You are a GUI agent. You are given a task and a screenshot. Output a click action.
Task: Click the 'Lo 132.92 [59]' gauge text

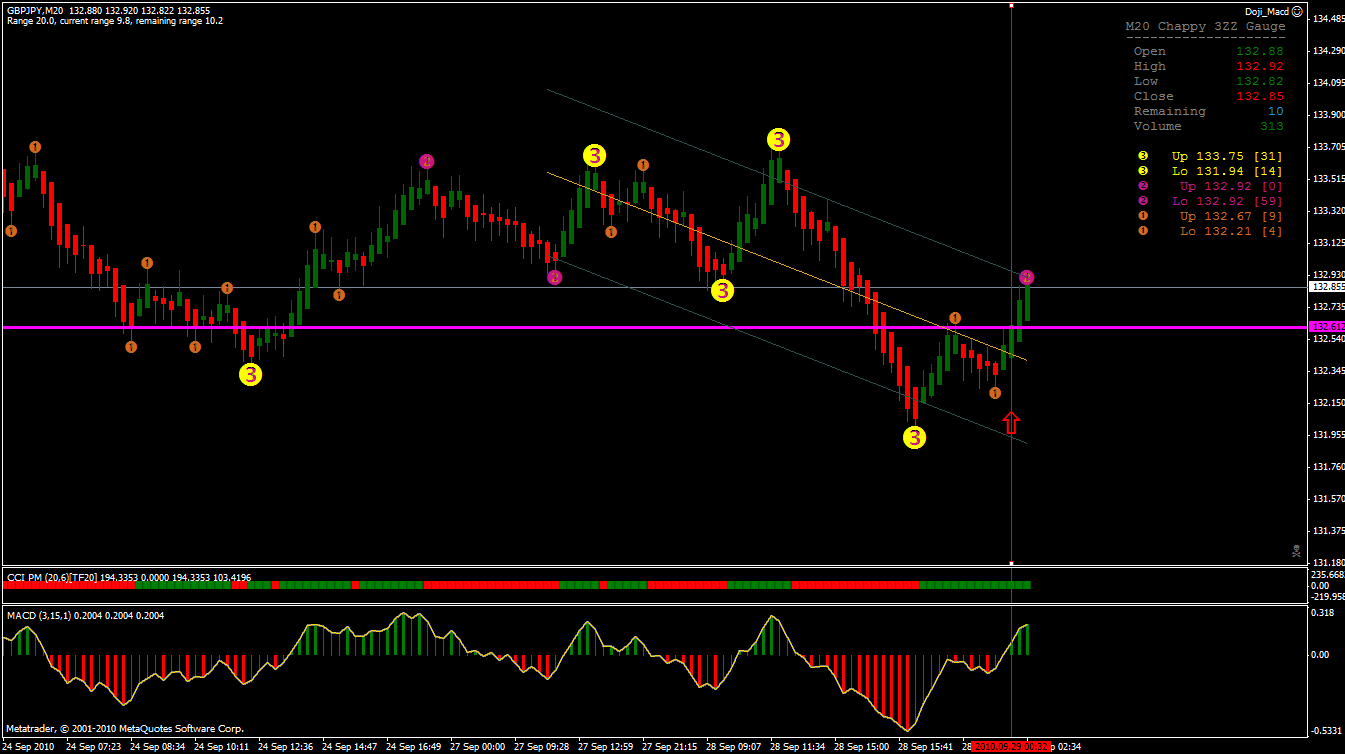1227,201
